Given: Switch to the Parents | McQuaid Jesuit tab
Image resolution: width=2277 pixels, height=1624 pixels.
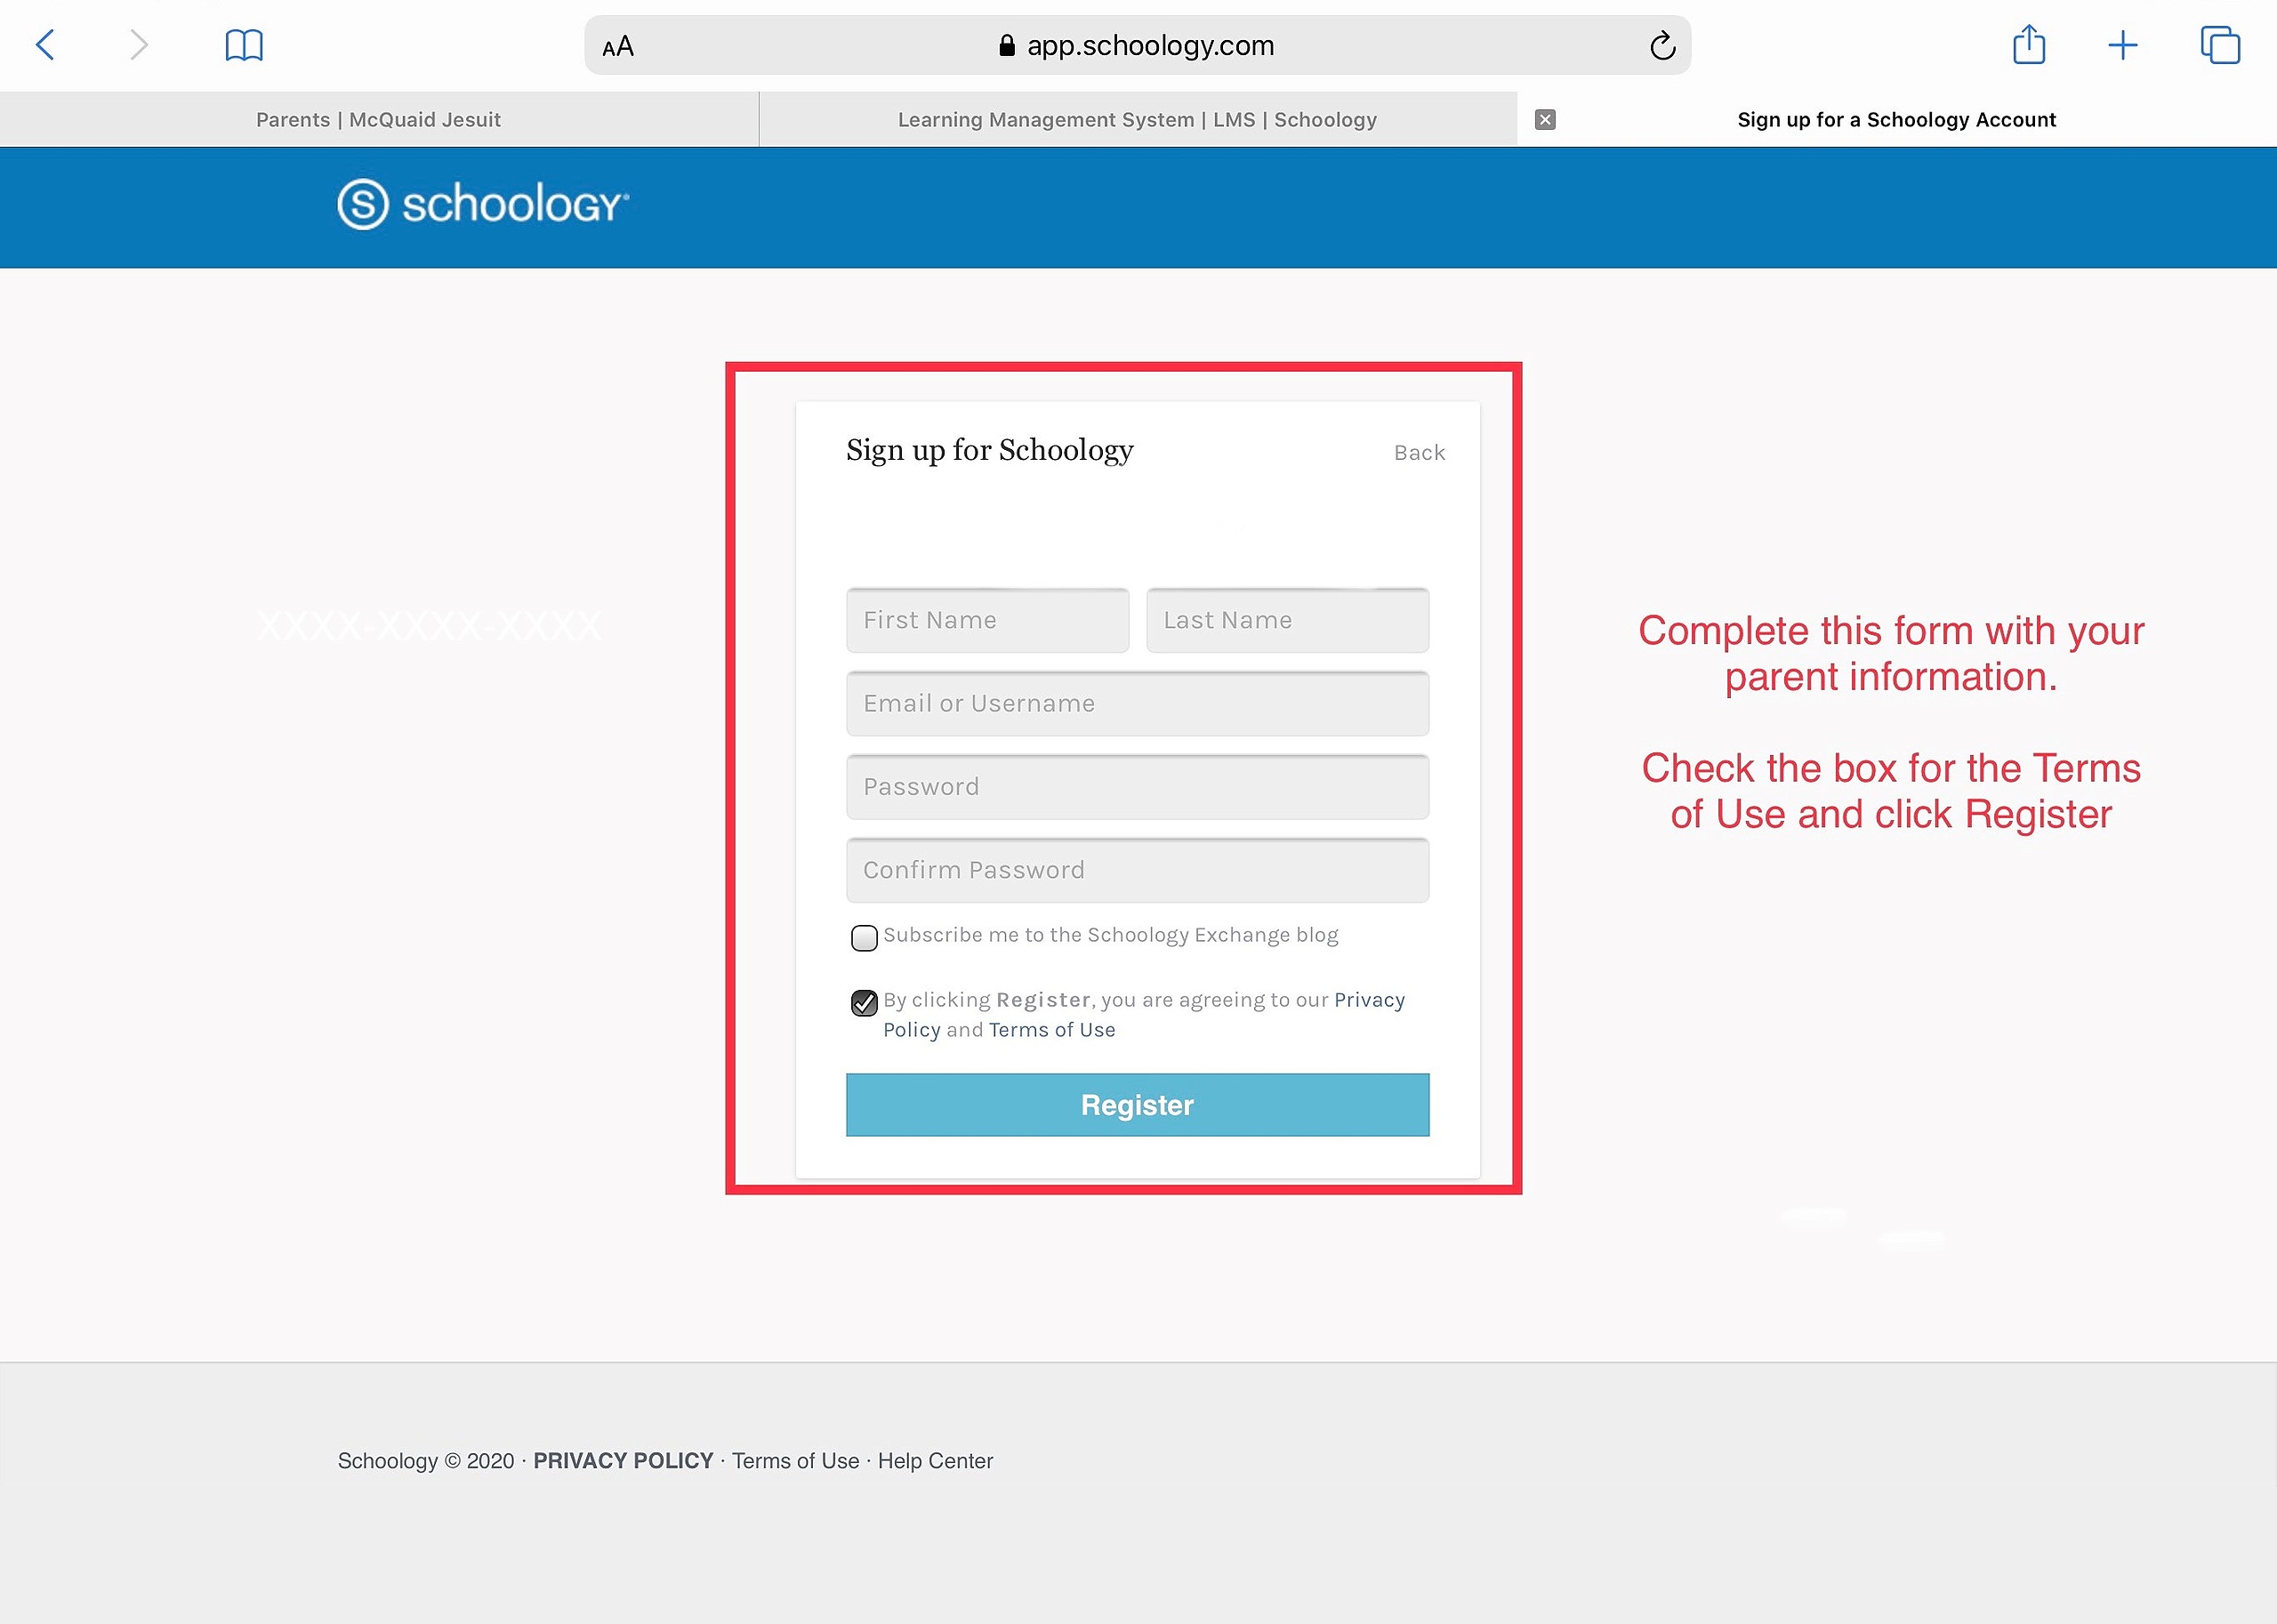Looking at the screenshot, I should pos(378,120).
